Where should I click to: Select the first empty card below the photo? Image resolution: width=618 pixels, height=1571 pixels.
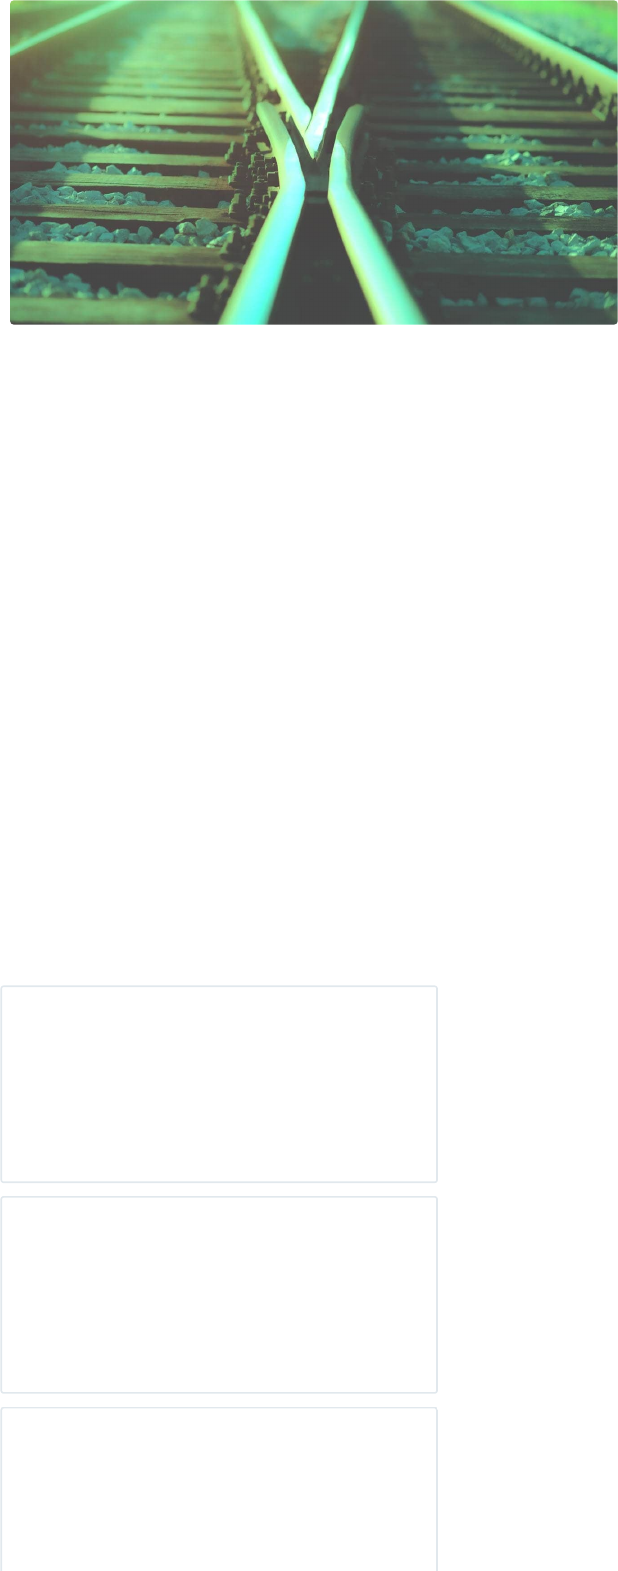(x=219, y=1084)
